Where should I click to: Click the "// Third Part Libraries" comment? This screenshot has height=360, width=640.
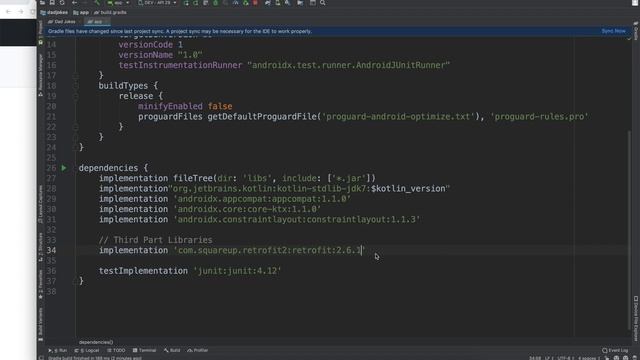point(156,240)
